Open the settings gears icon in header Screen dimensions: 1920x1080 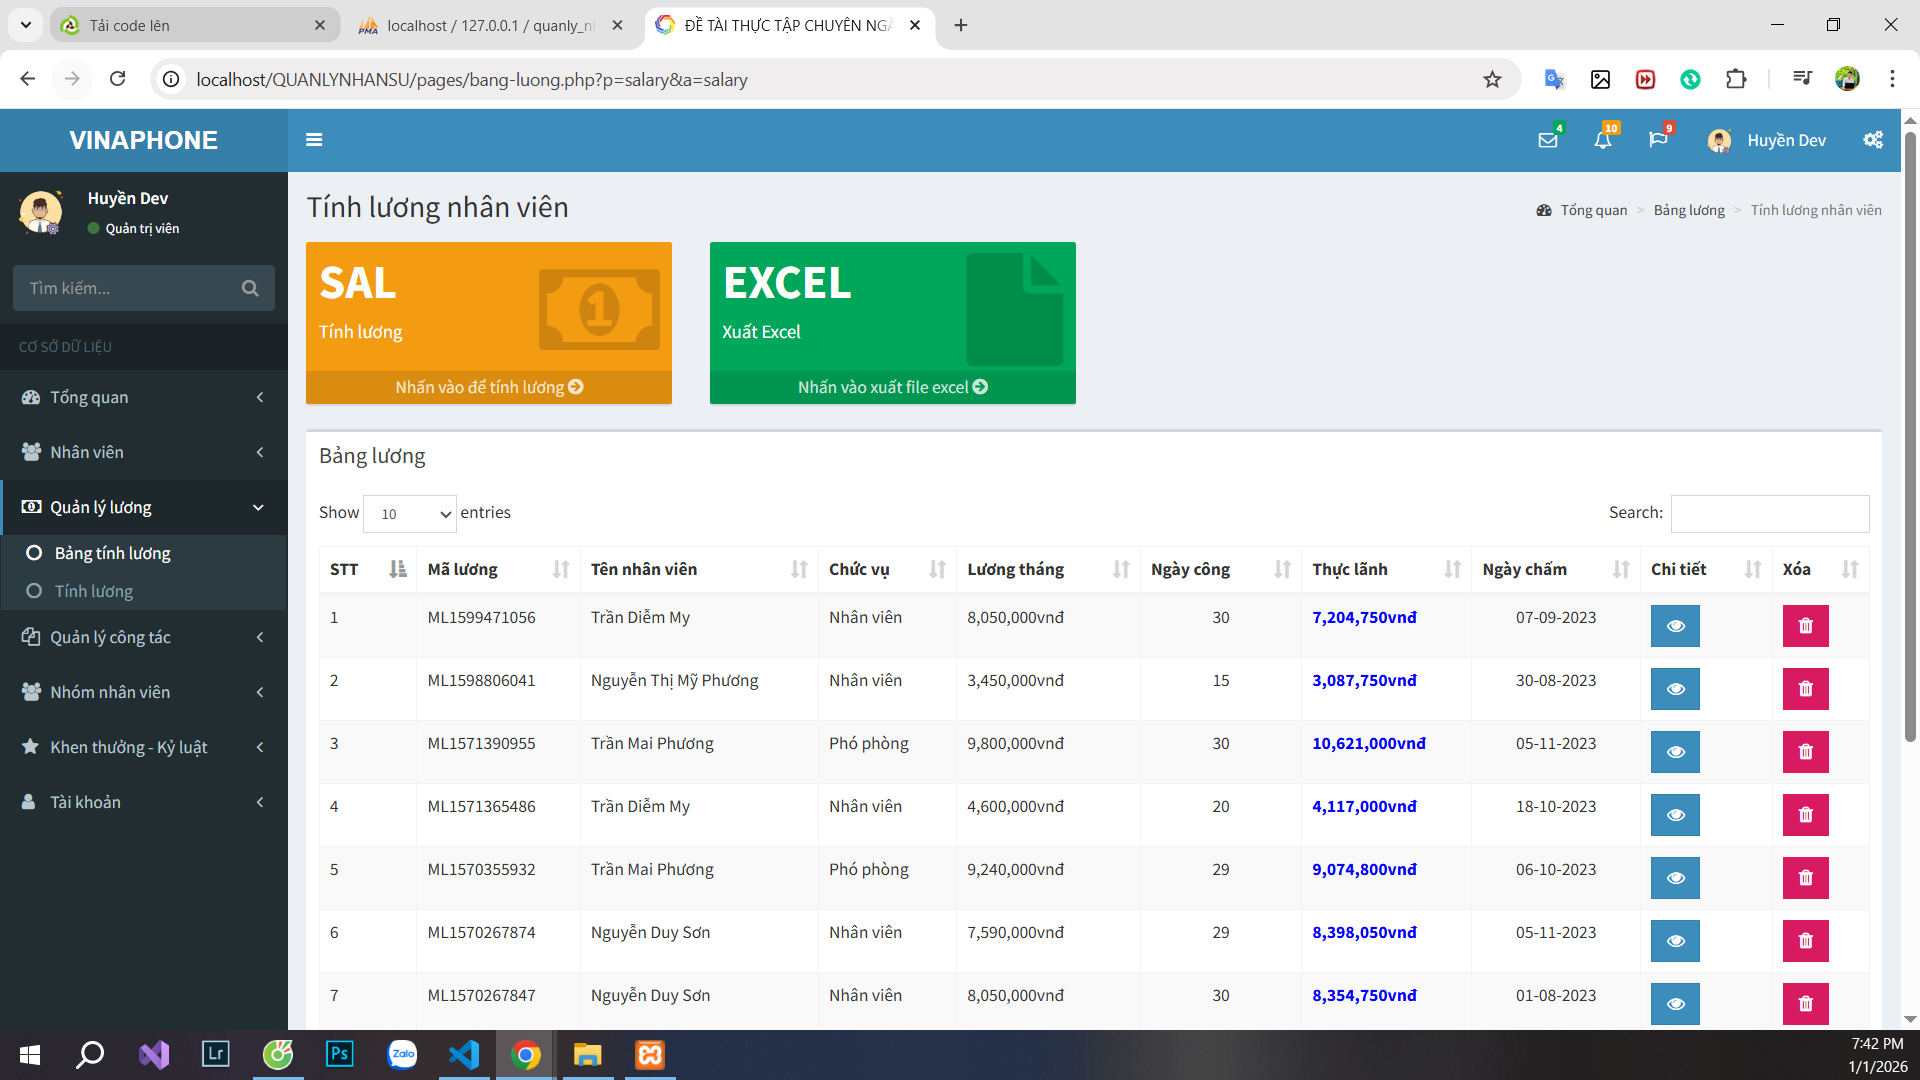pyautogui.click(x=1873, y=140)
